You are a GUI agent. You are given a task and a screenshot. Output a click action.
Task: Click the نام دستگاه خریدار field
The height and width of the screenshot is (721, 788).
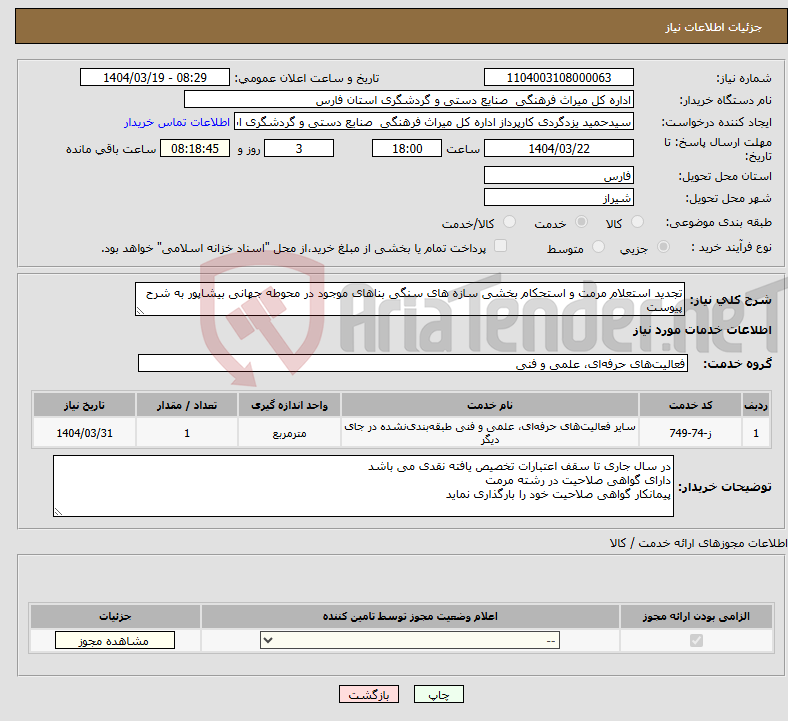pos(409,99)
